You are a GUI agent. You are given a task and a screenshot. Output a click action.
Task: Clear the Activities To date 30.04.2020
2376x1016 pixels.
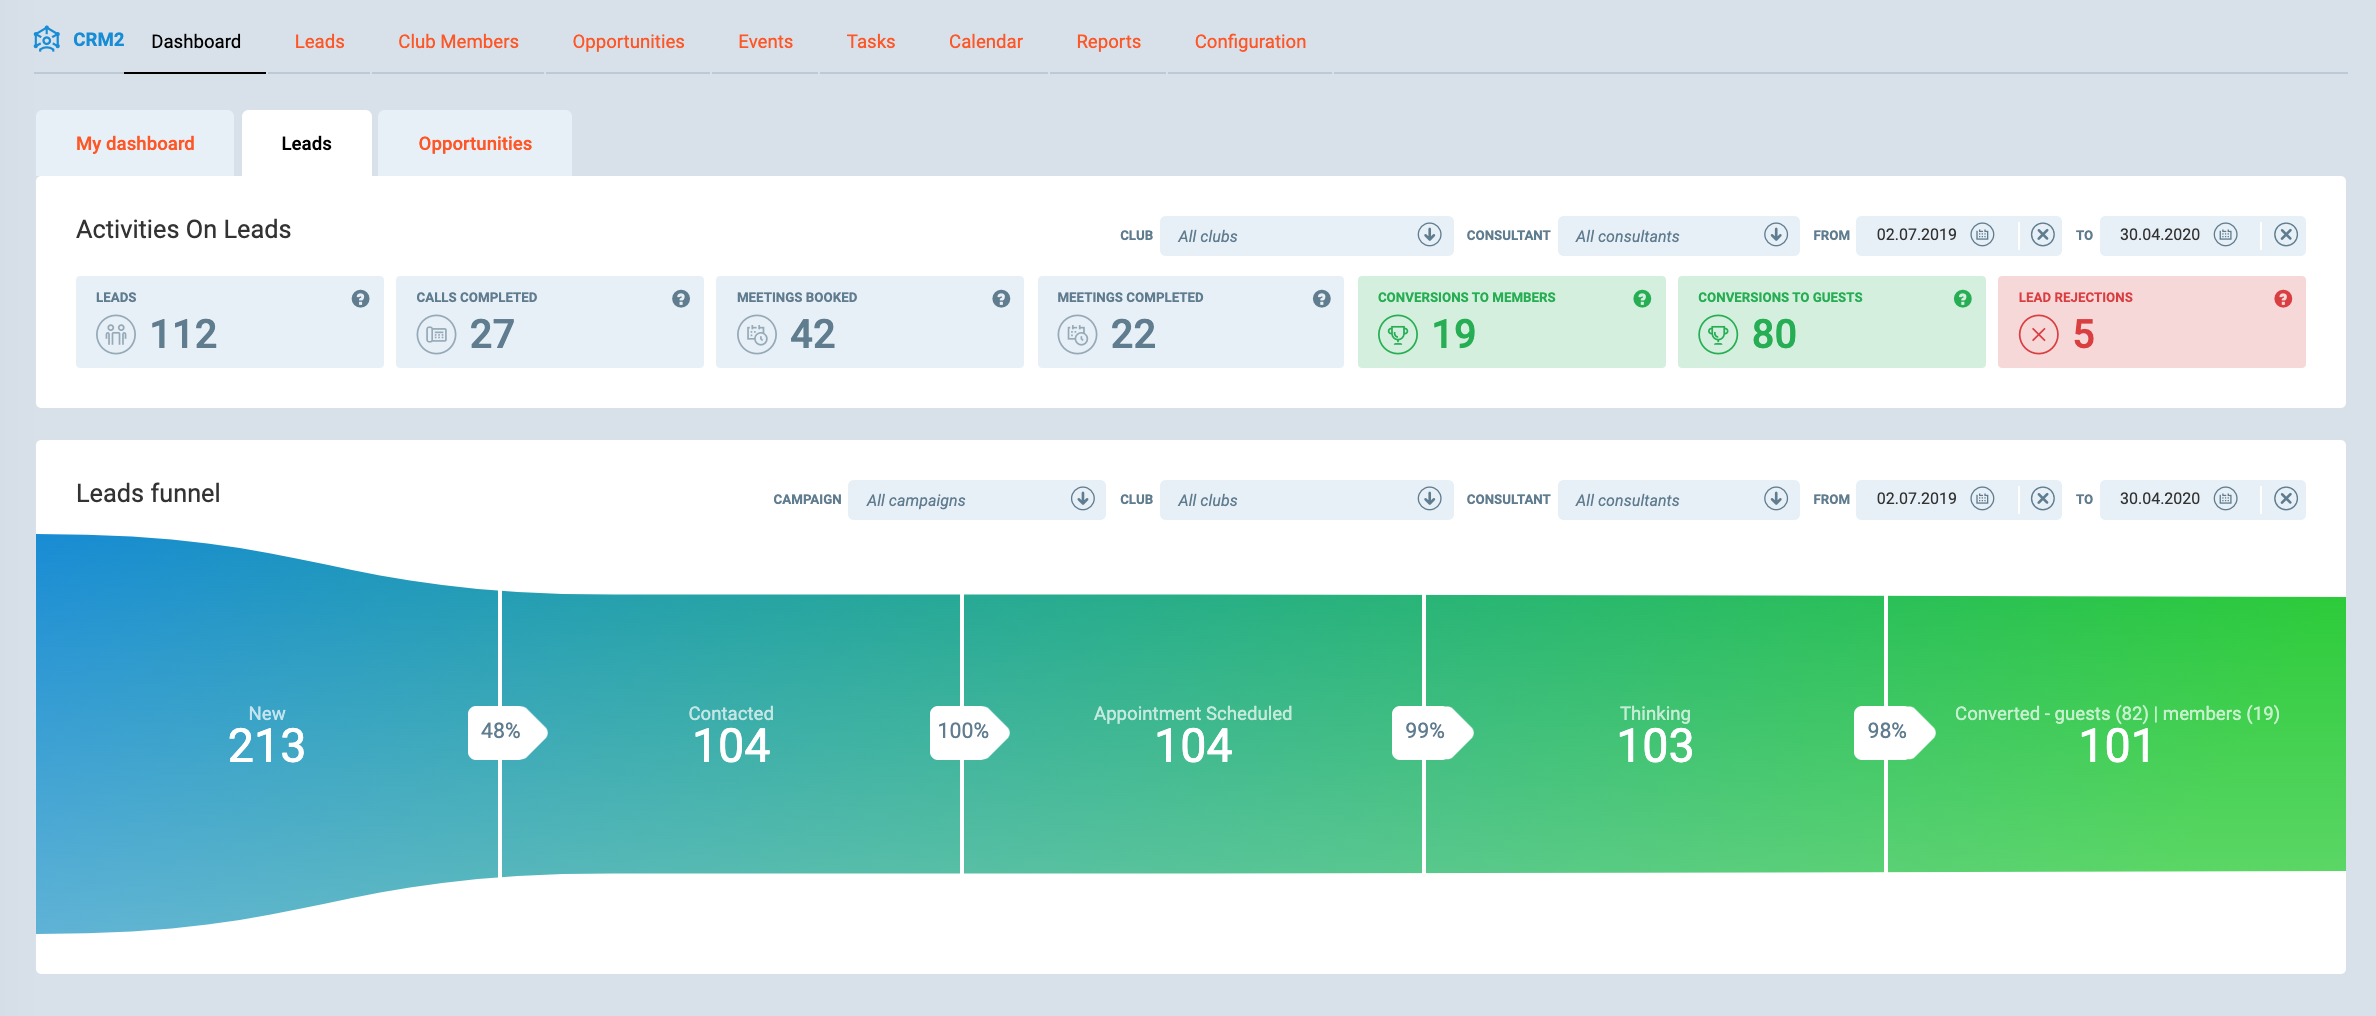(x=2285, y=235)
